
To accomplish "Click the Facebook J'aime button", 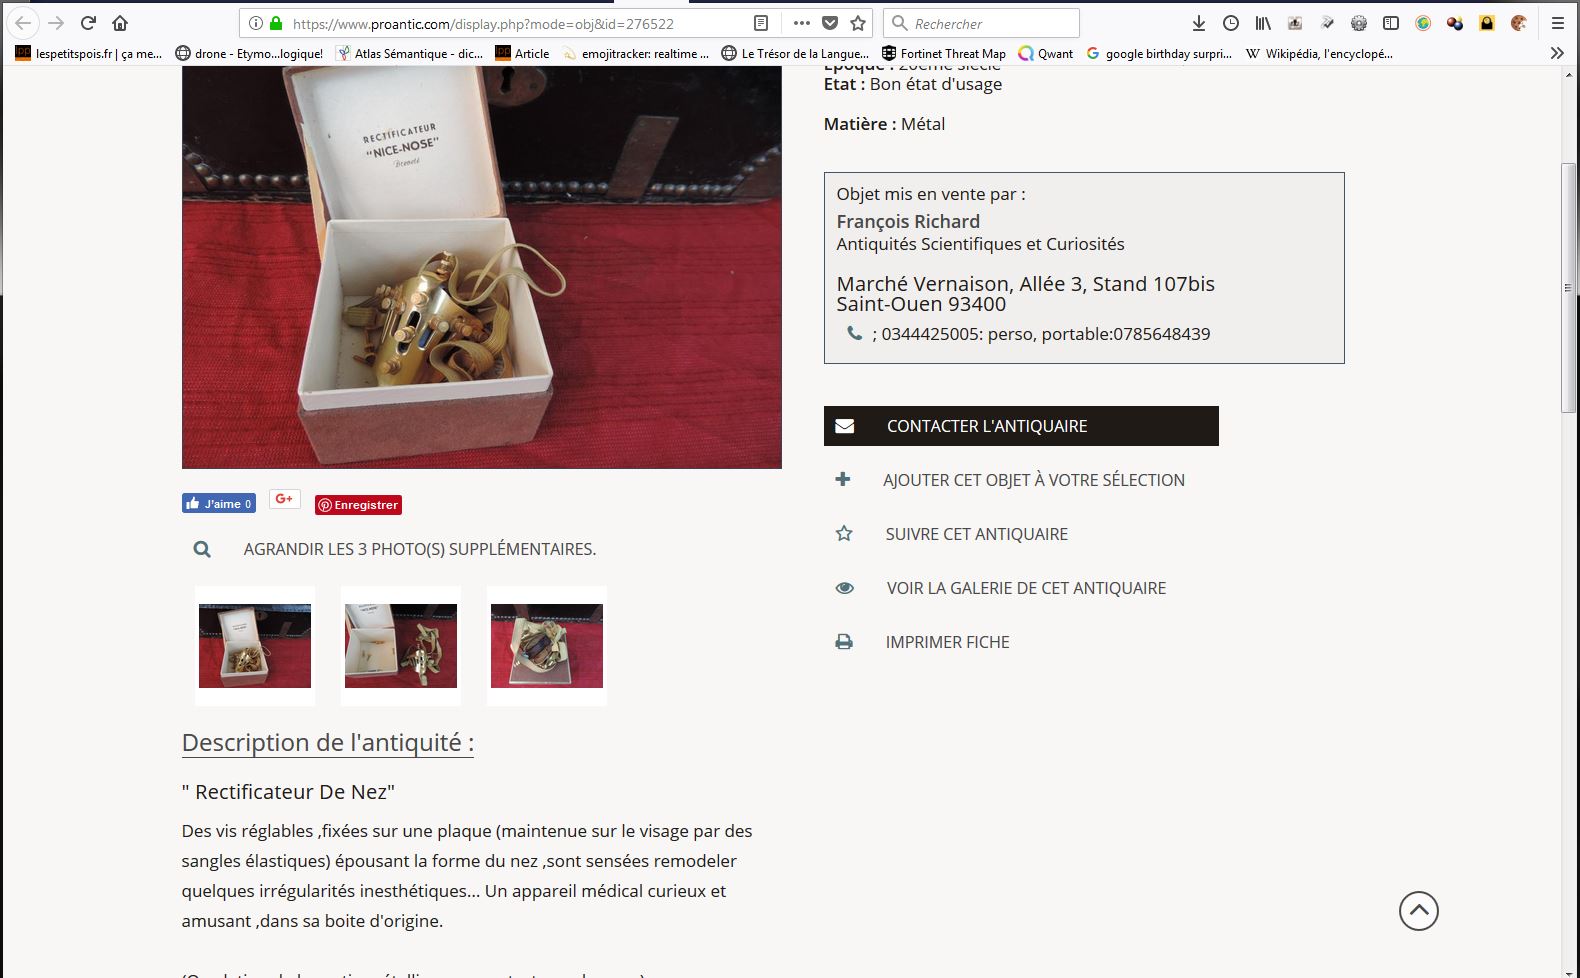I will [219, 503].
